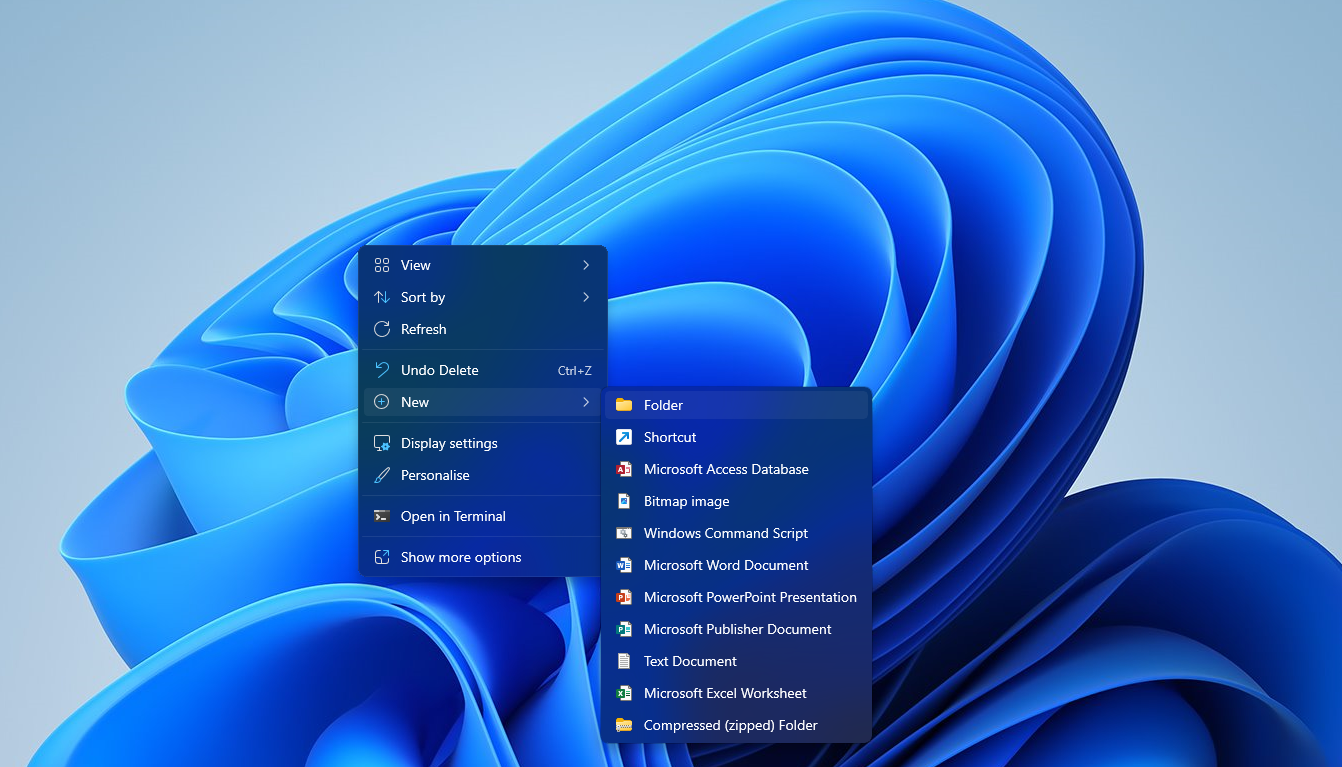Viewport: 1342px width, 767px height.
Task: Create a new Folder from submenu
Action: (x=737, y=405)
